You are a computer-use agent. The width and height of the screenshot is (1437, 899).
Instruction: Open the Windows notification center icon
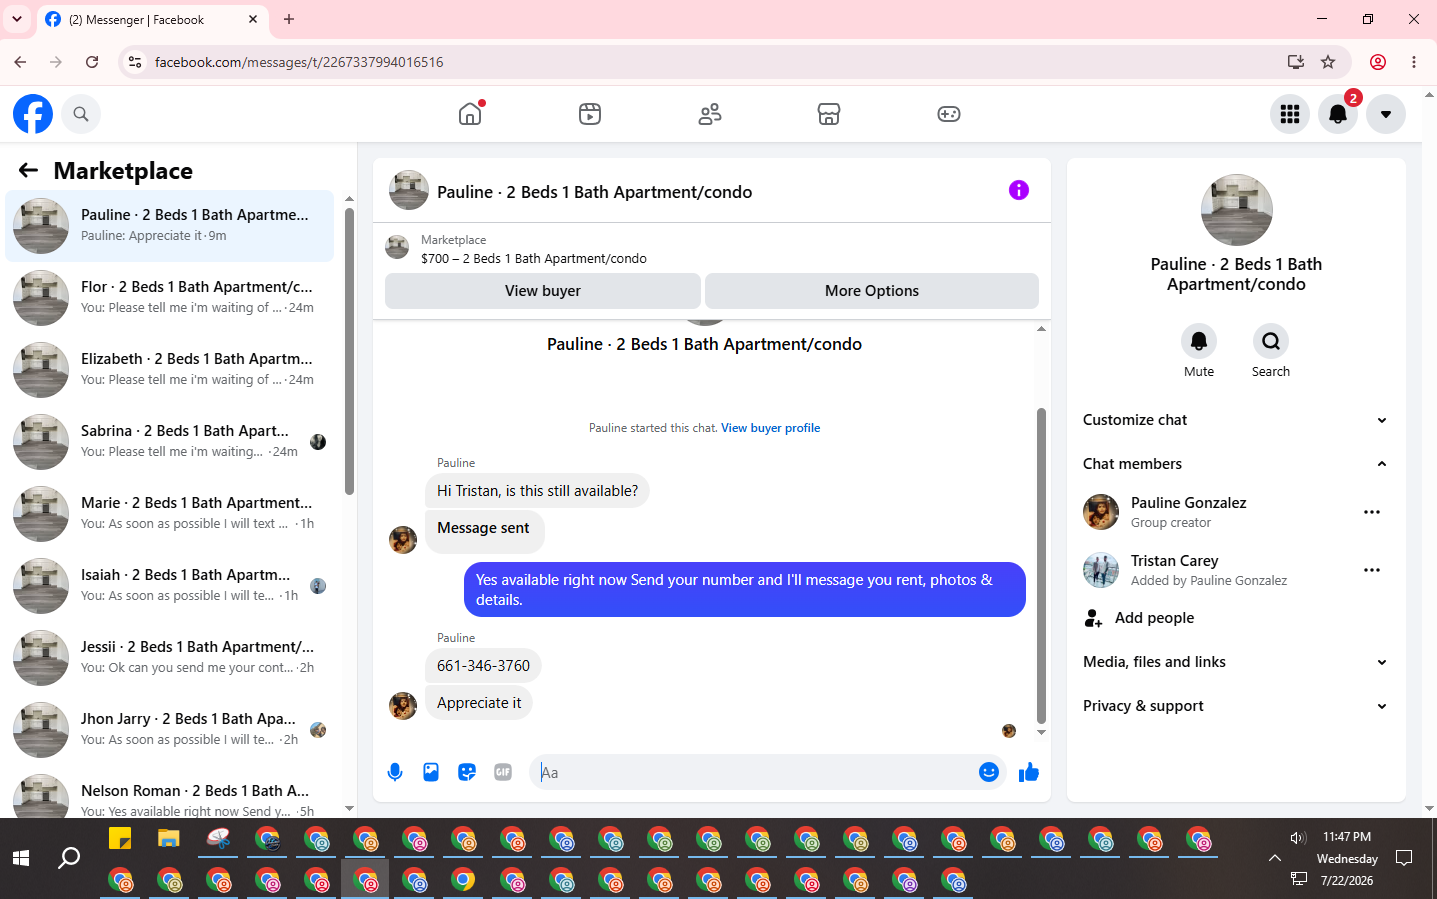click(x=1404, y=858)
